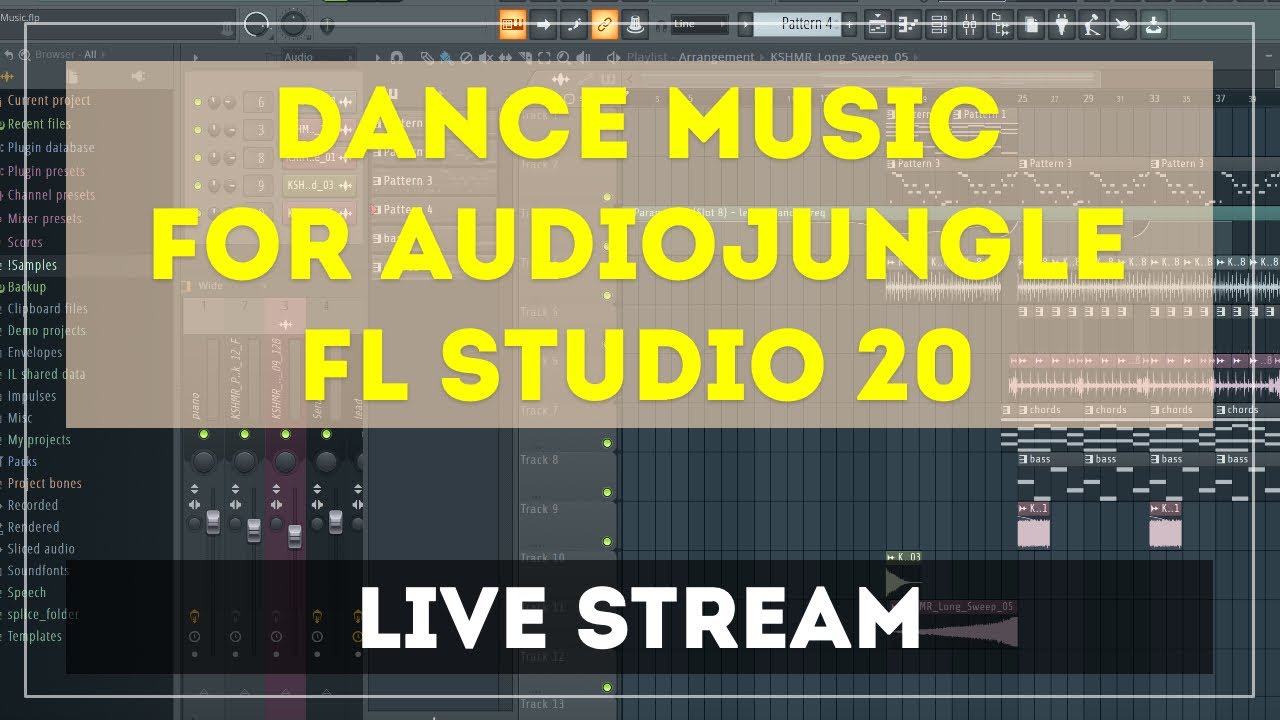Open the Mixer view icon

tap(970, 24)
